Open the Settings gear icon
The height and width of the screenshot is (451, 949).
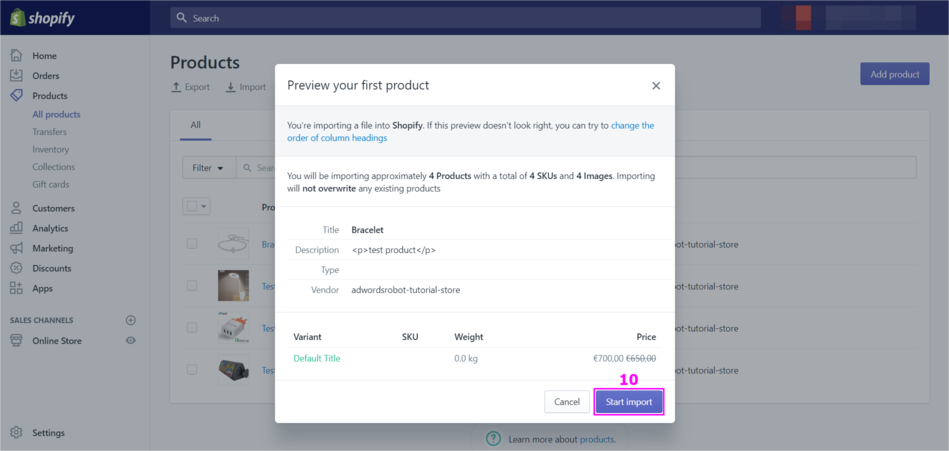coord(16,433)
